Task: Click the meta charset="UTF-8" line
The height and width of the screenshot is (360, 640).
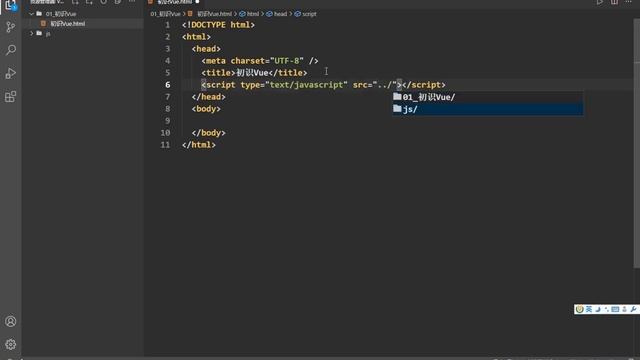Action: (x=260, y=61)
